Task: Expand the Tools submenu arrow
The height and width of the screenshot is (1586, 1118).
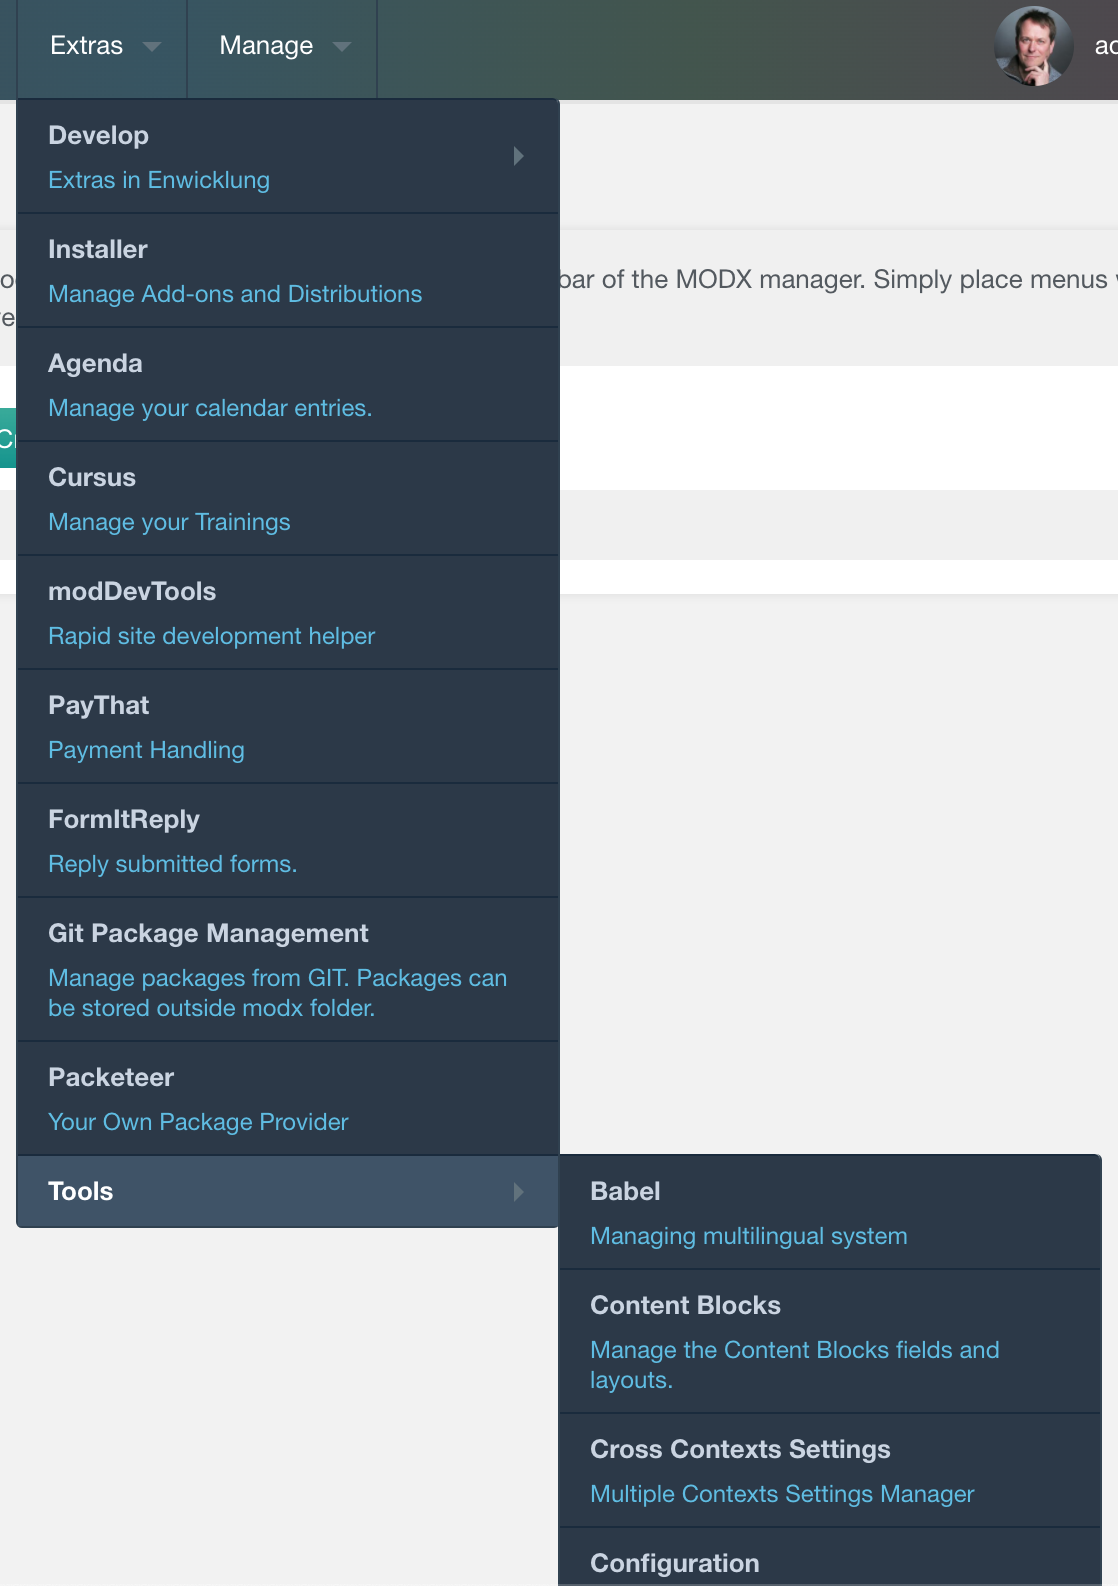Action: [x=518, y=1191]
